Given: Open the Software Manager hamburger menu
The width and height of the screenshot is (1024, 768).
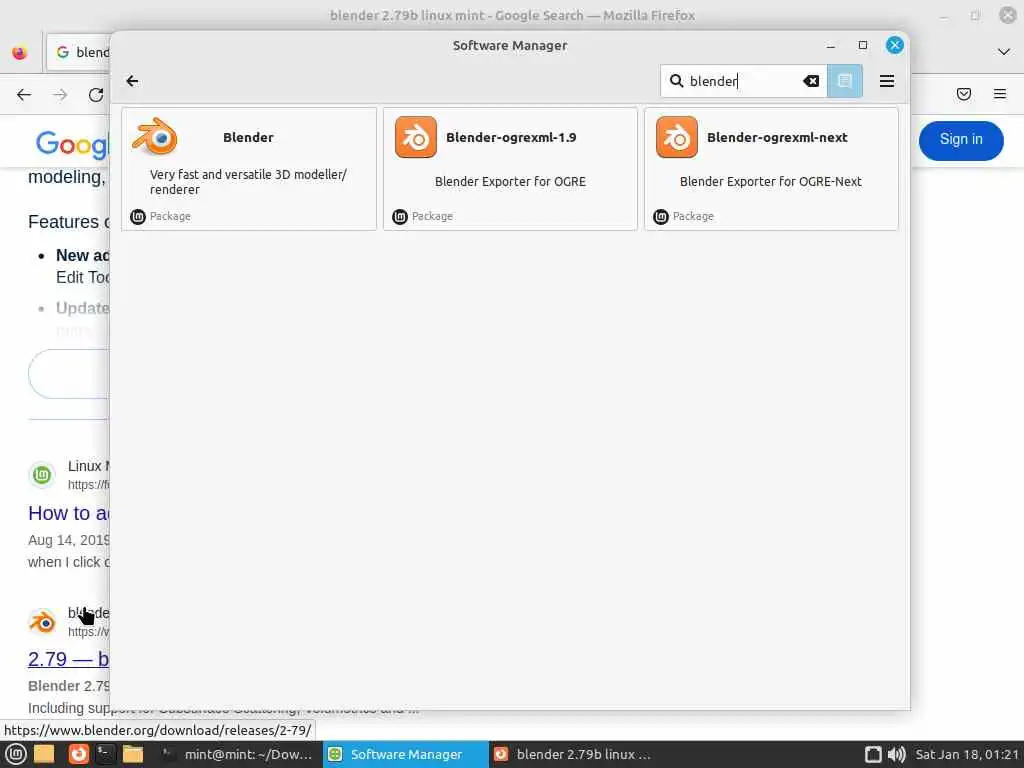Looking at the screenshot, I should (886, 81).
